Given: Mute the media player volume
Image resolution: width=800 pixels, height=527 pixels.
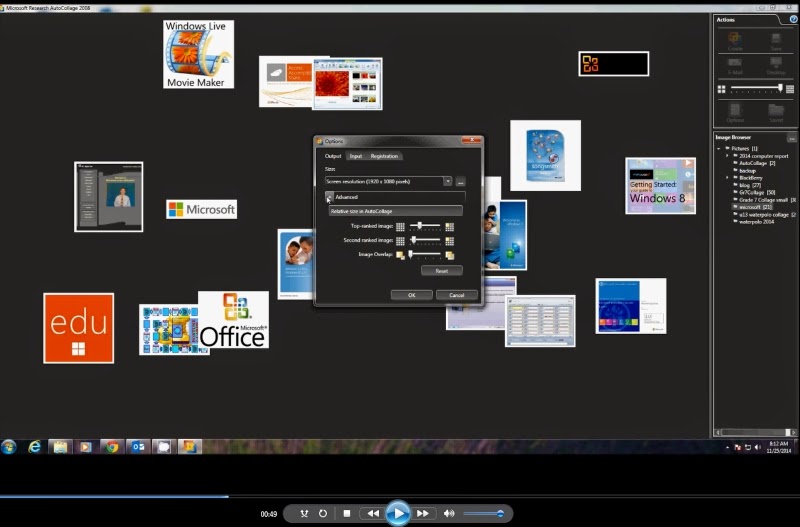Looking at the screenshot, I should point(449,513).
